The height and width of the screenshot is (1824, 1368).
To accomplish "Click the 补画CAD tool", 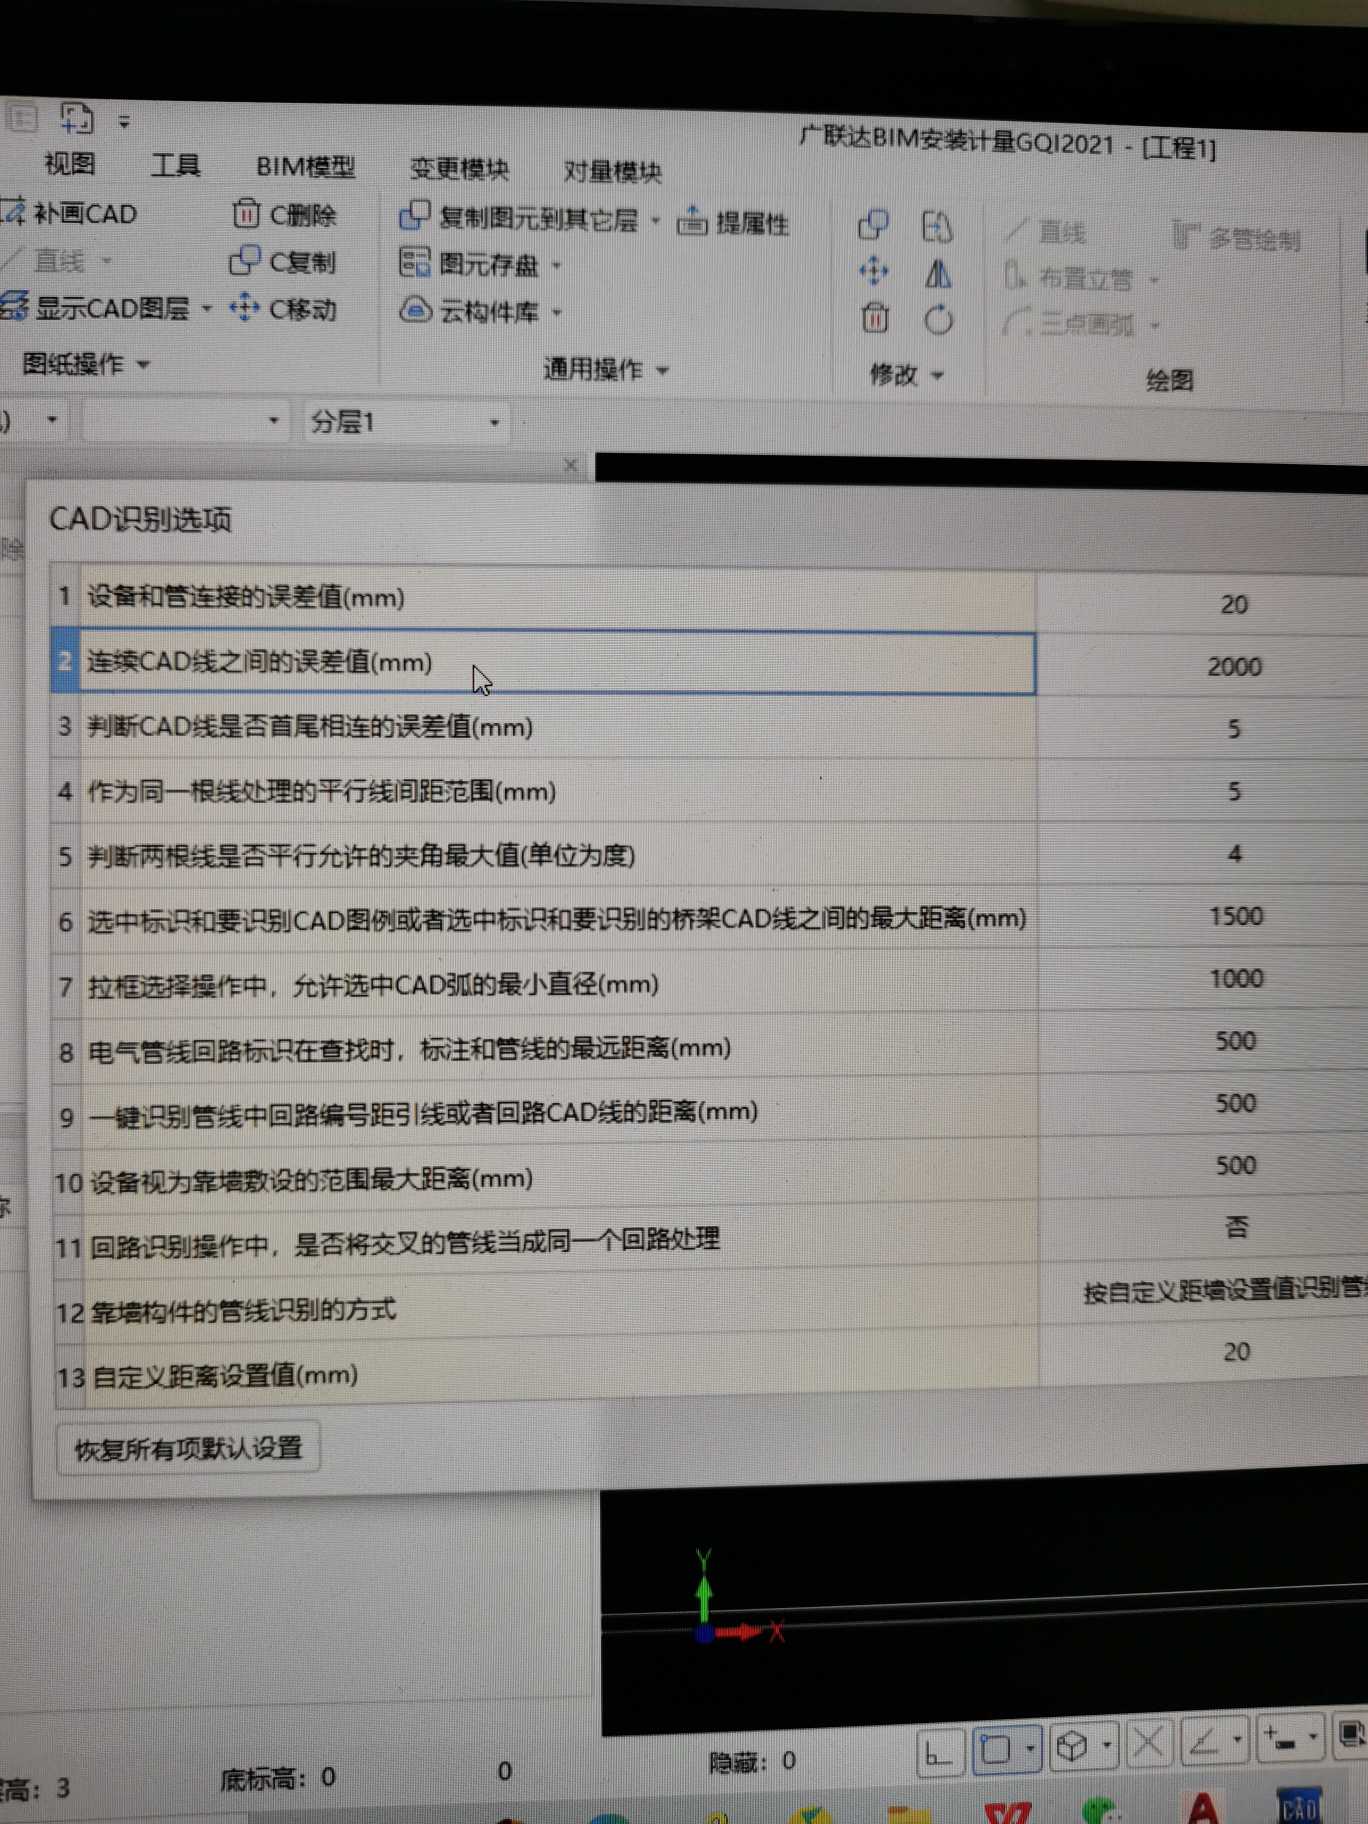I will coord(70,213).
